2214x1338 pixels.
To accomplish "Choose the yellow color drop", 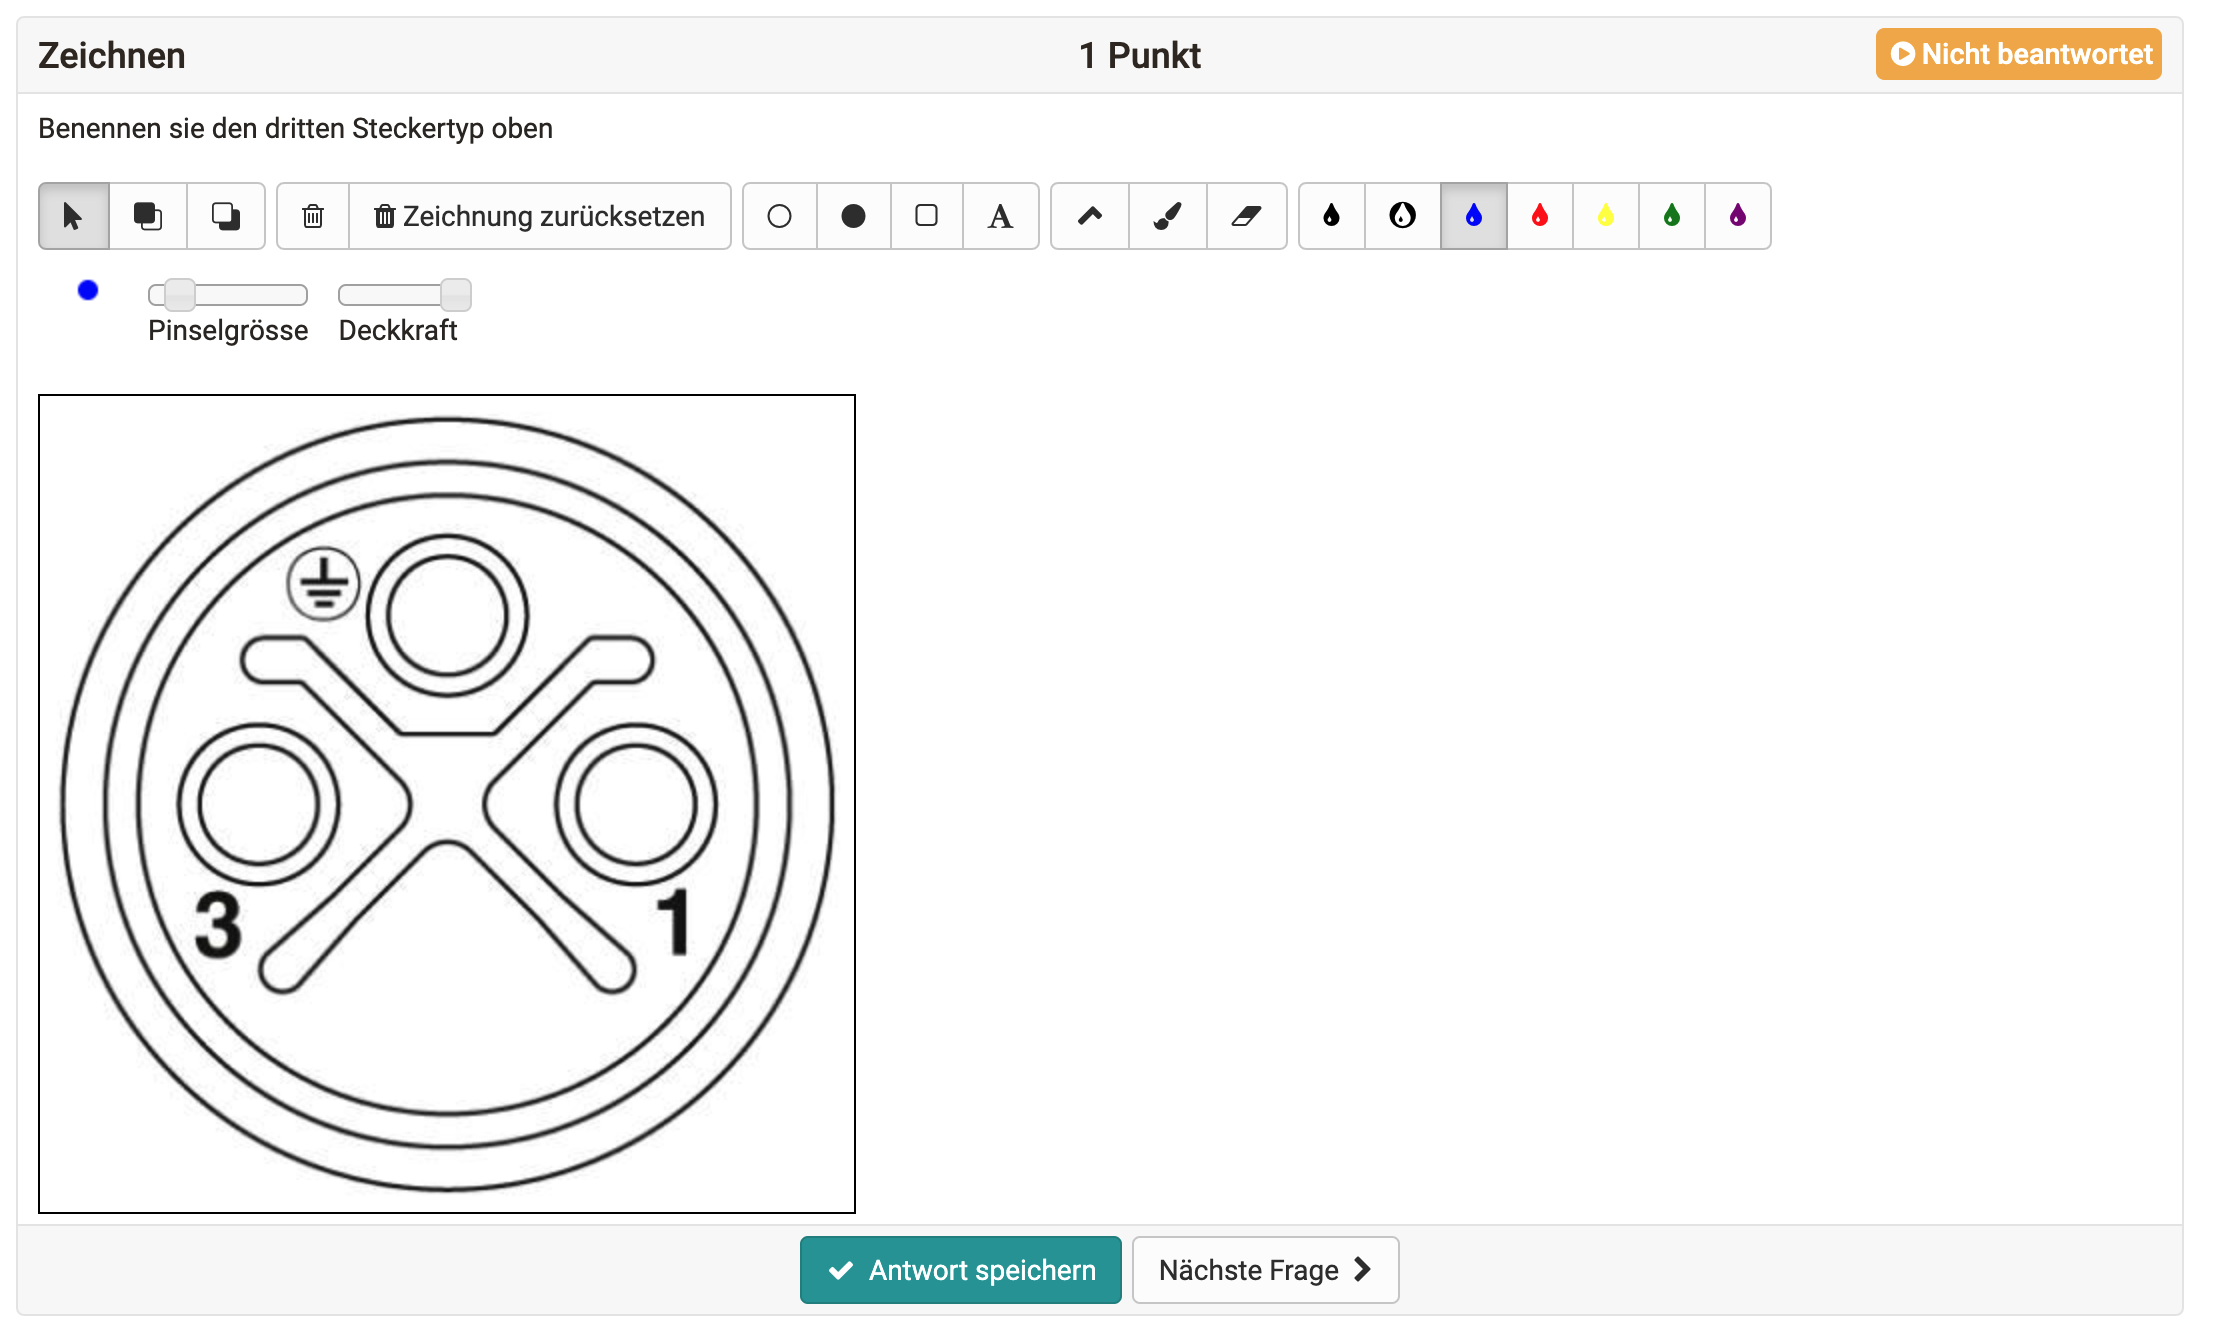I will click(1606, 216).
